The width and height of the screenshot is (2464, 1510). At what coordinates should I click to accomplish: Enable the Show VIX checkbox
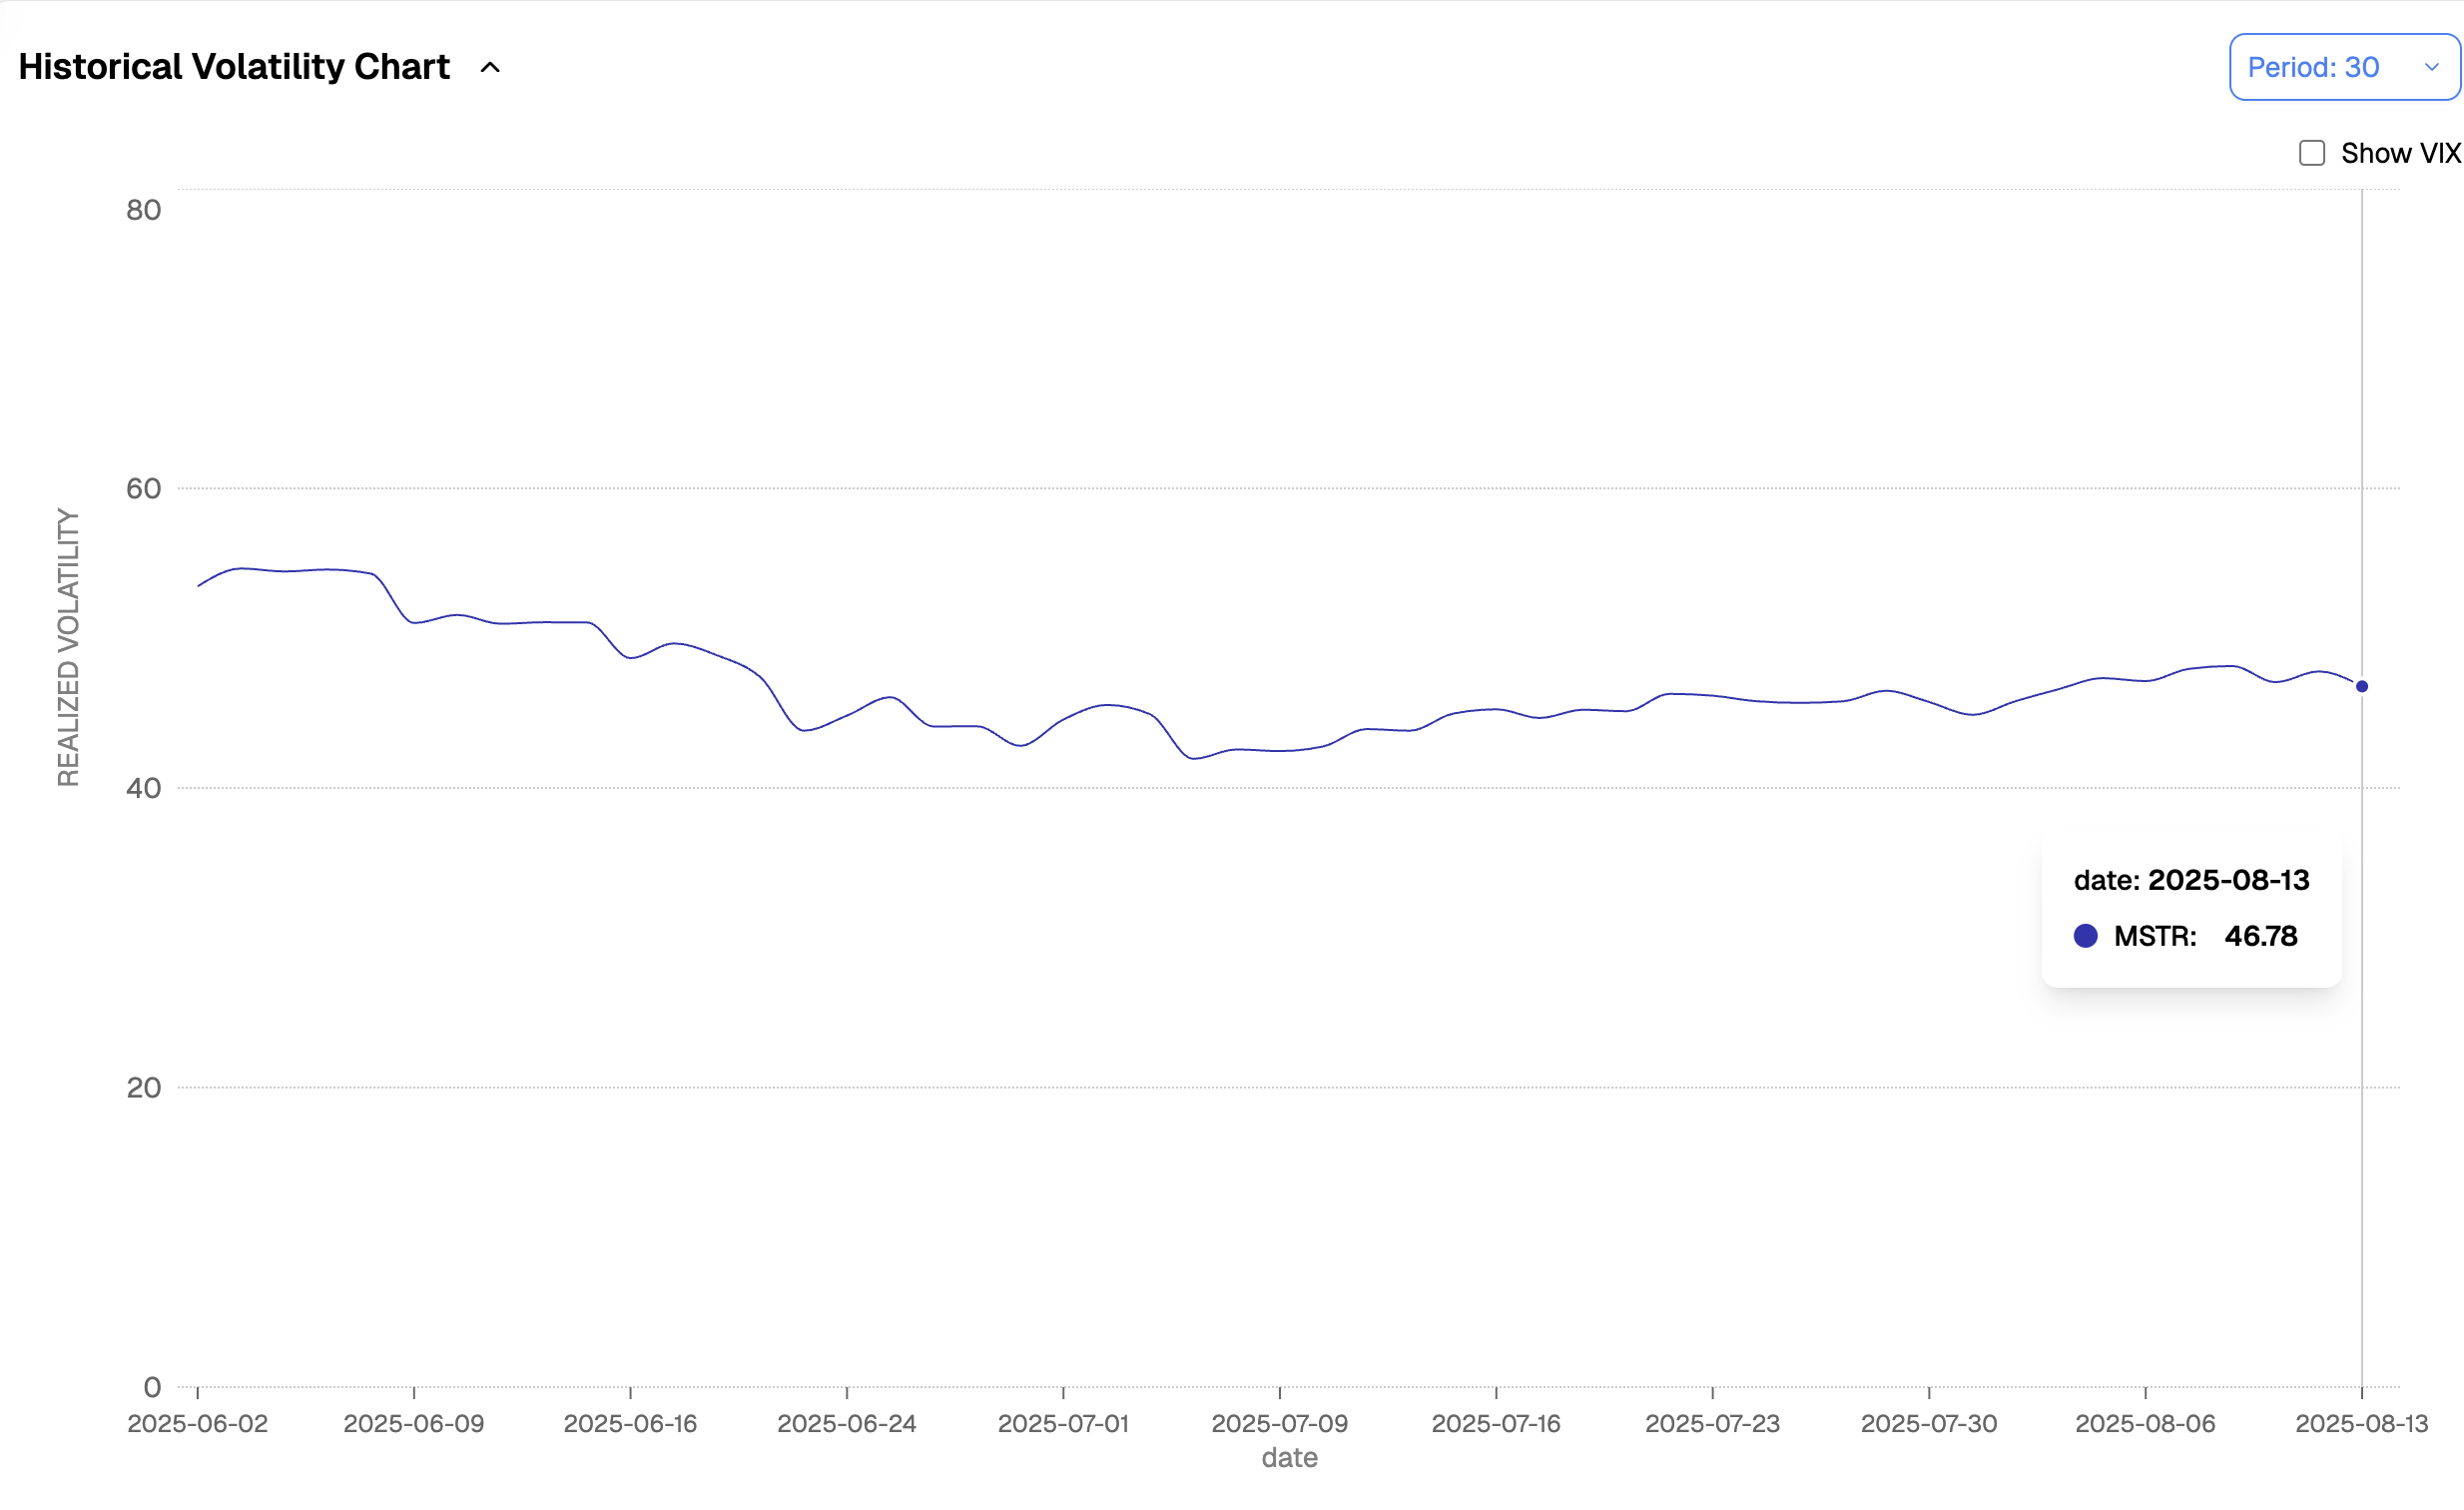pos(2312,153)
